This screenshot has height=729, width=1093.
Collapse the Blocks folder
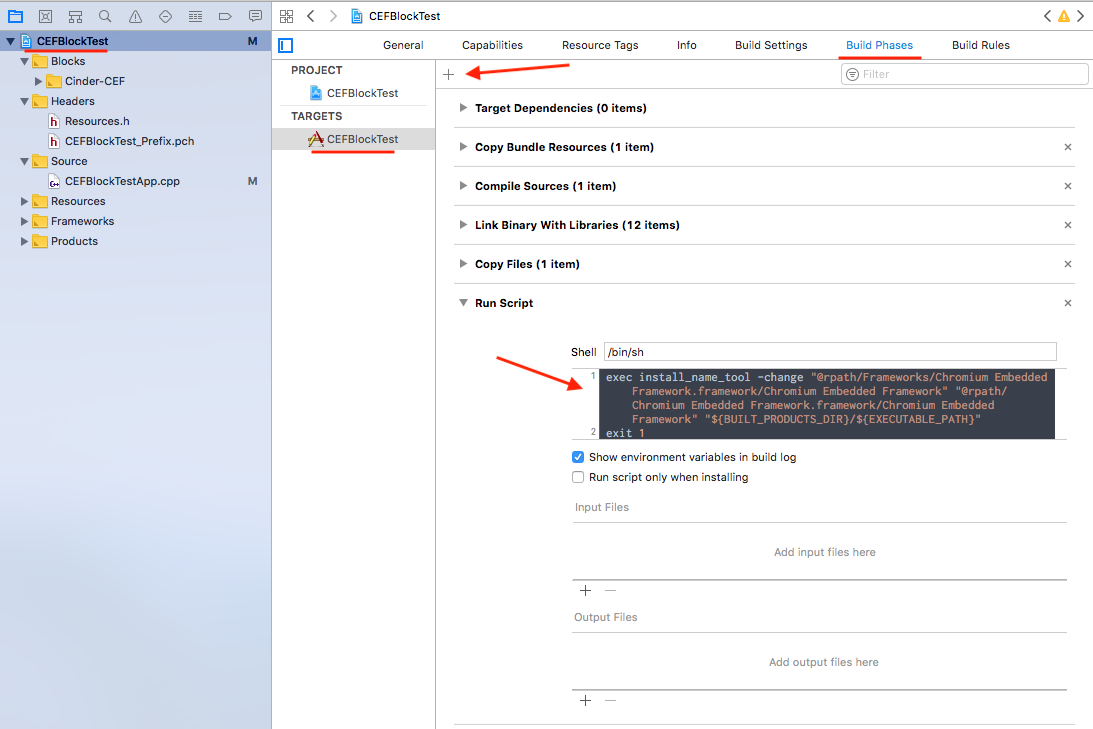tap(24, 61)
